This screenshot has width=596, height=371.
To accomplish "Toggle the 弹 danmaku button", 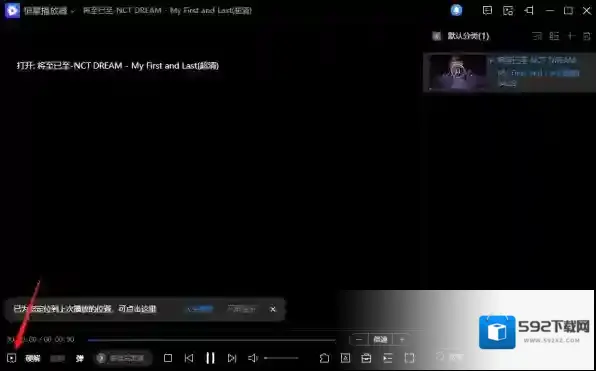I will pos(79,358).
